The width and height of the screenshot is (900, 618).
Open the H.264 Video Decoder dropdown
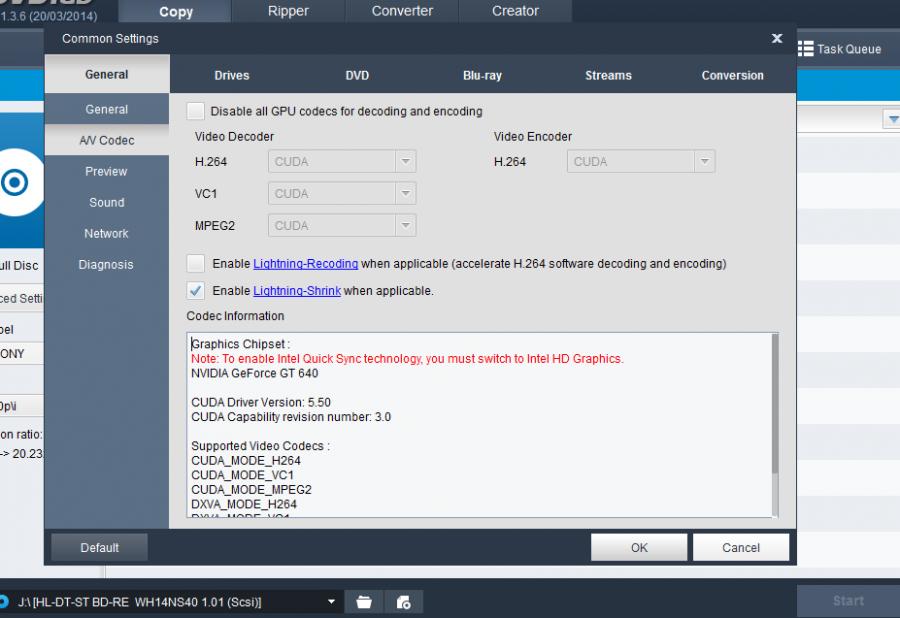pyautogui.click(x=342, y=162)
